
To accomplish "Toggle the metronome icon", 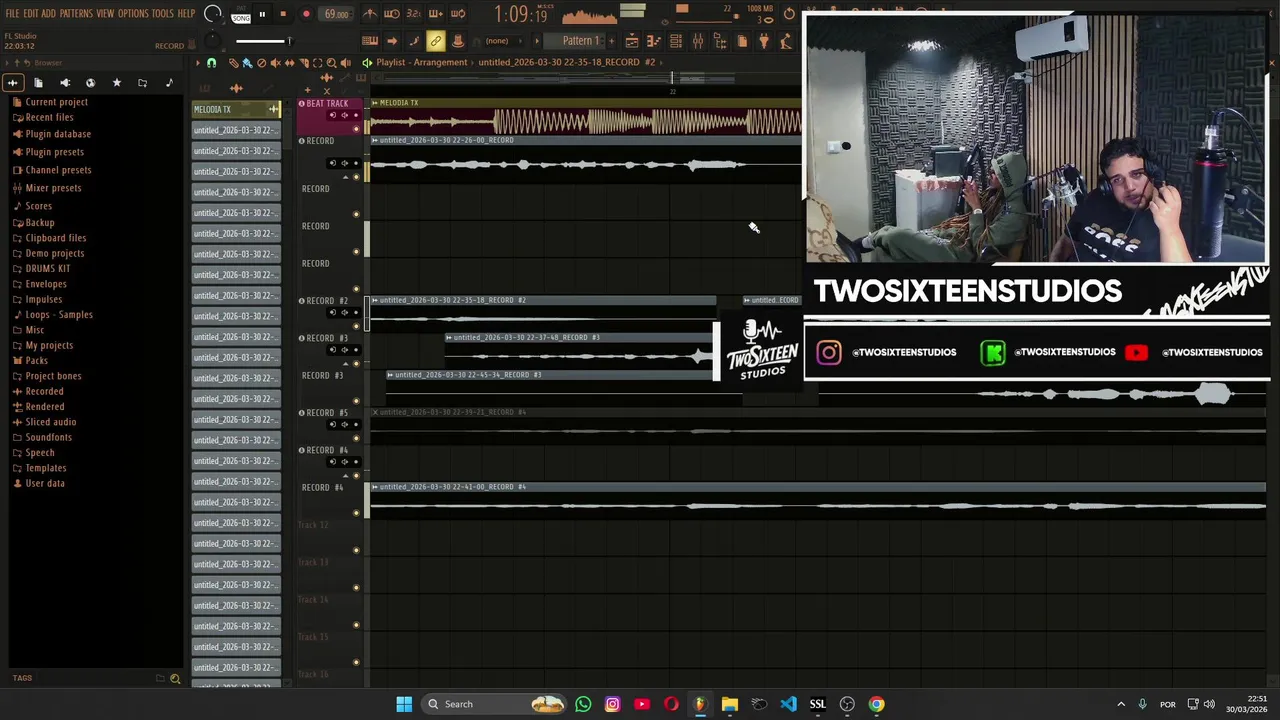I will click(370, 14).
